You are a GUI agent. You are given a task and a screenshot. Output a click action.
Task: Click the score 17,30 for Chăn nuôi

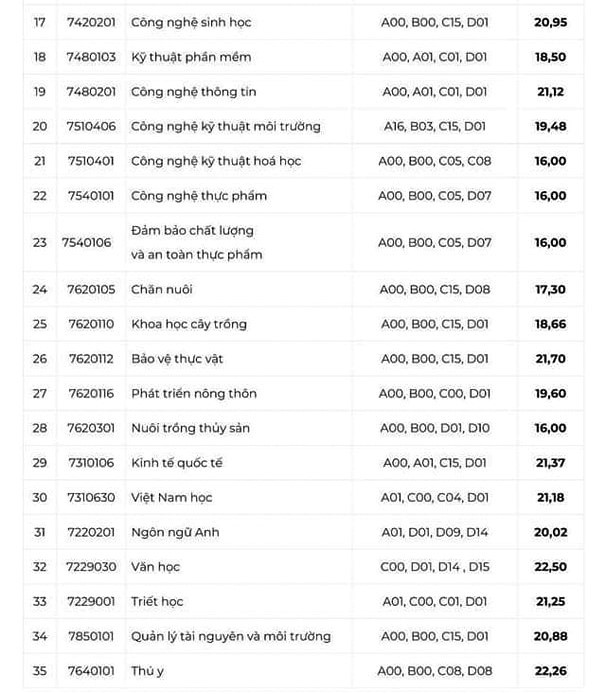click(x=550, y=289)
